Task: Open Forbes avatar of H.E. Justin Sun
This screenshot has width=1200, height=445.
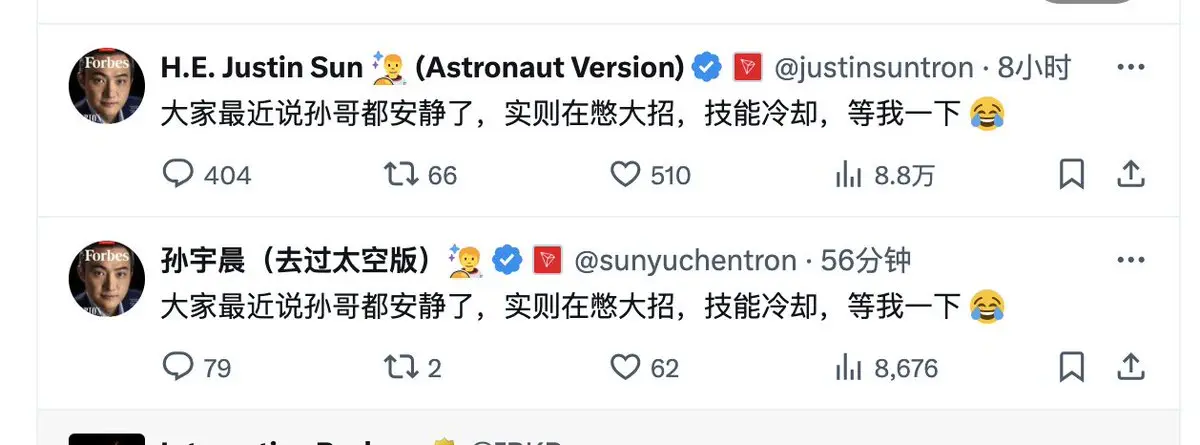Action: click(107, 86)
